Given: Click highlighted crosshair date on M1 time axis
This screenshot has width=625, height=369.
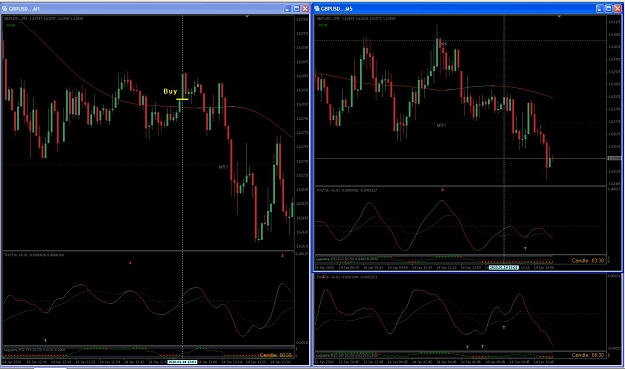Looking at the screenshot, I should (182, 362).
